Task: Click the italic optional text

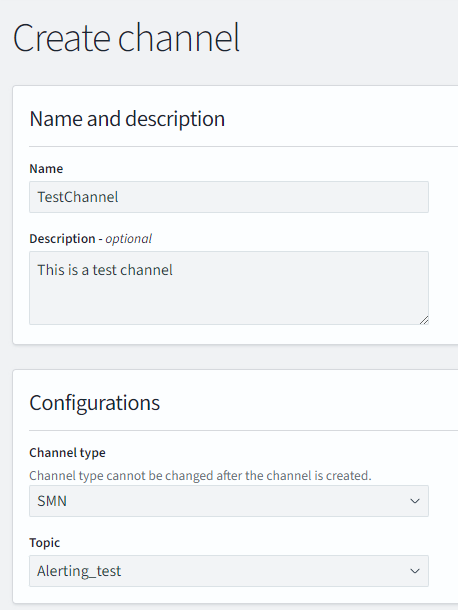Action: pos(128,239)
